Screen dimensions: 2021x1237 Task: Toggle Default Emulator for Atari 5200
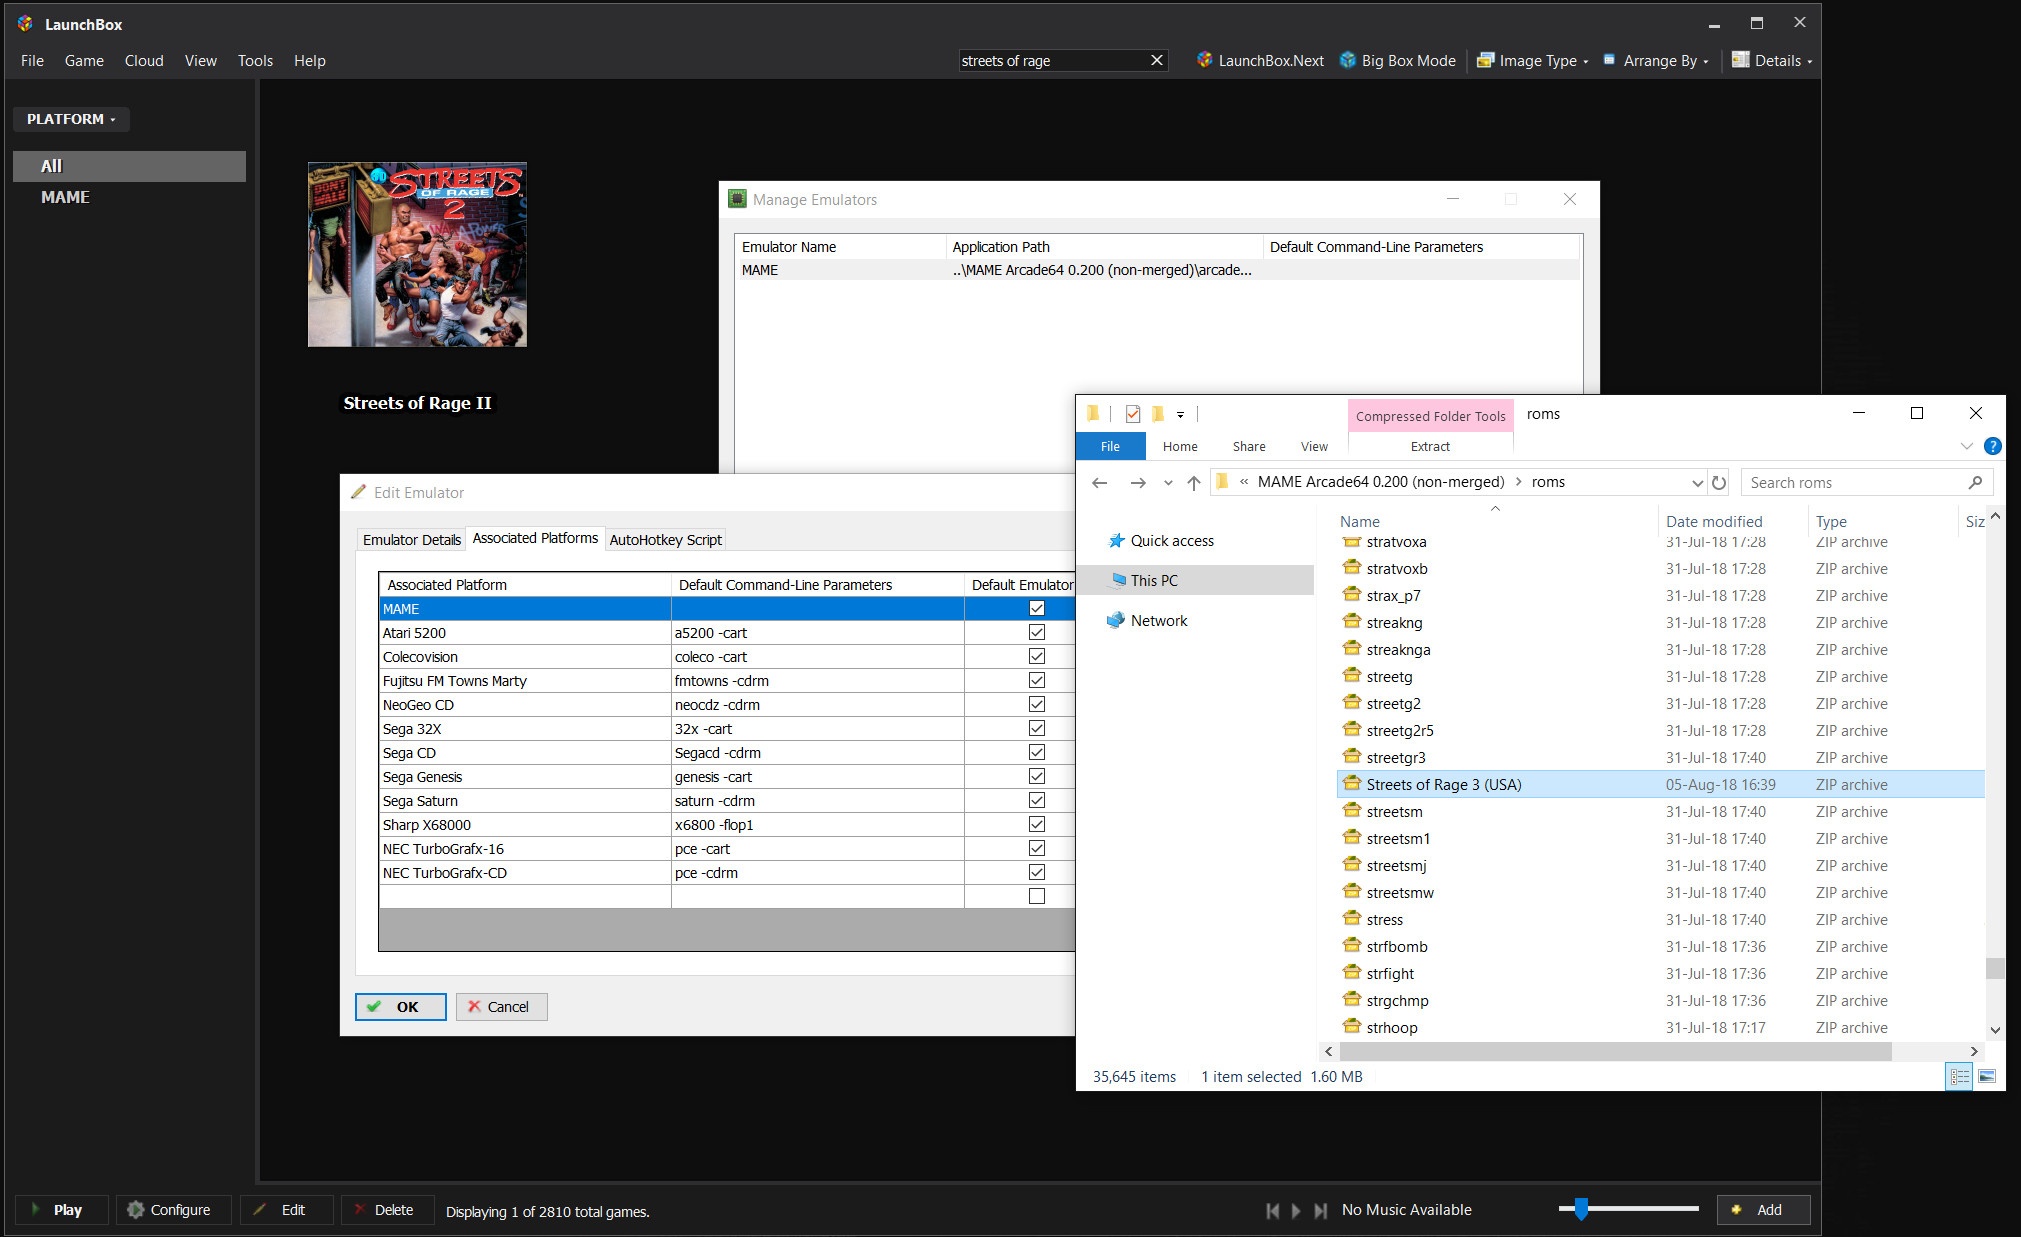coord(1037,632)
